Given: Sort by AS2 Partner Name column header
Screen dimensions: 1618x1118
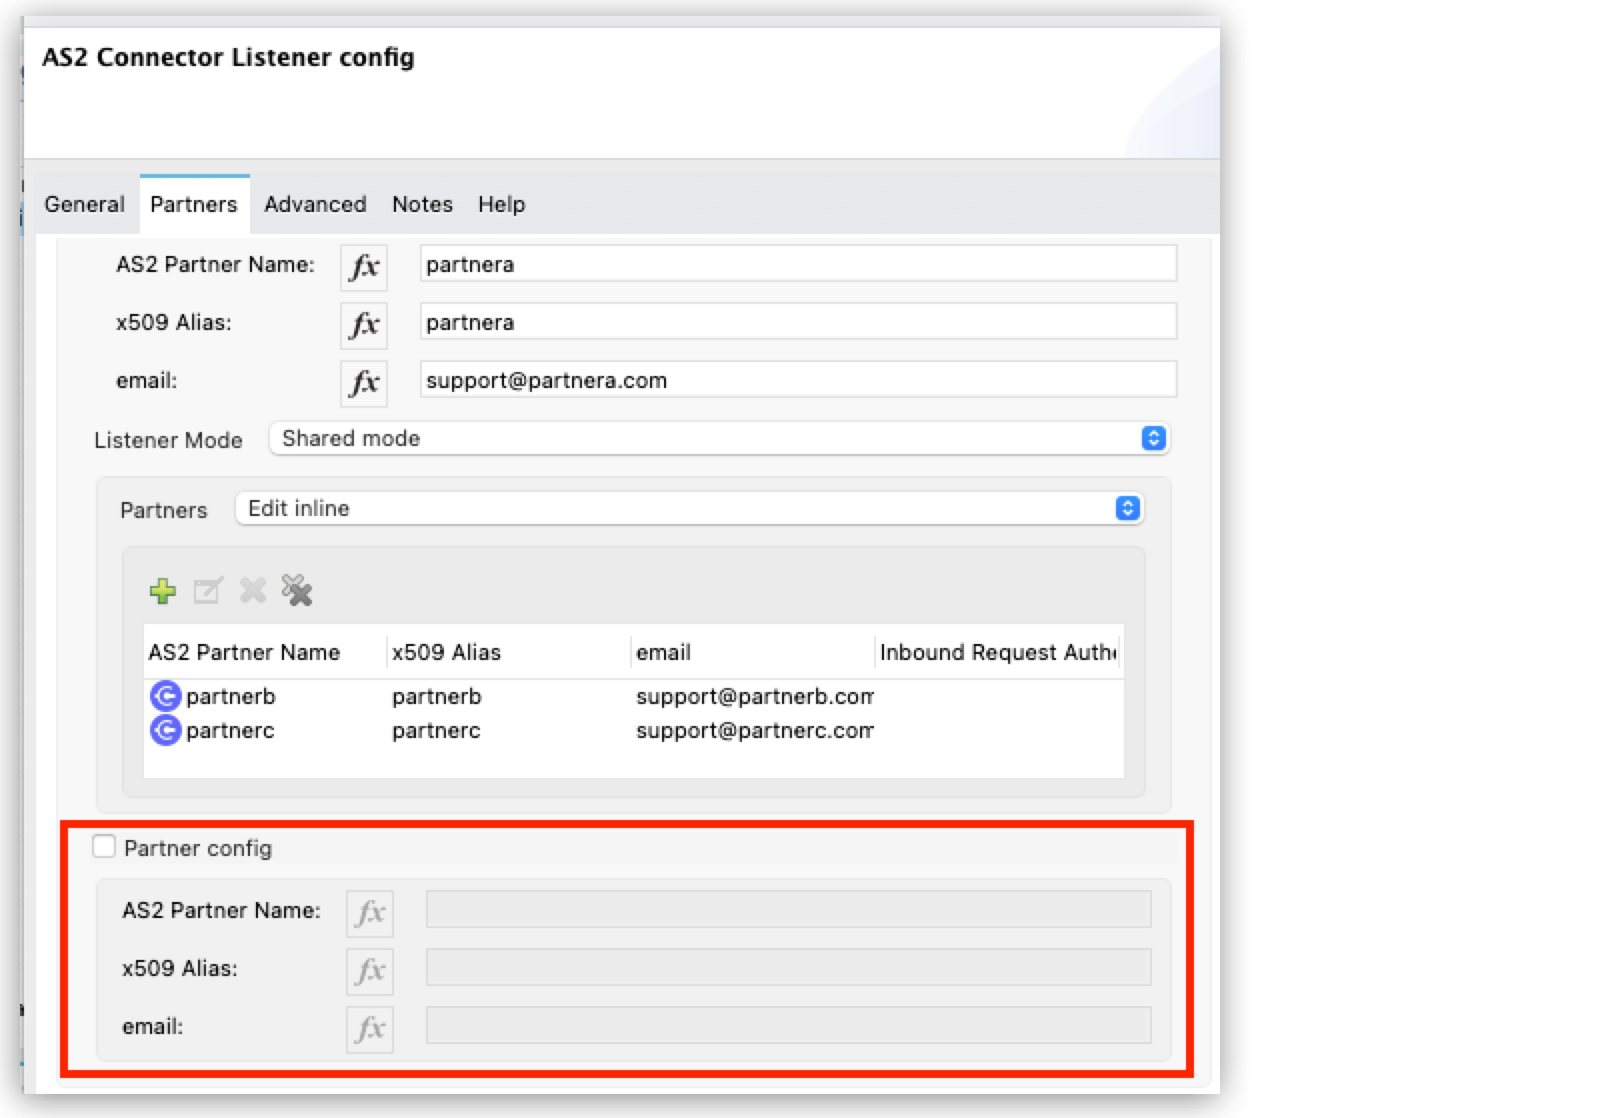Looking at the screenshot, I should click(265, 652).
